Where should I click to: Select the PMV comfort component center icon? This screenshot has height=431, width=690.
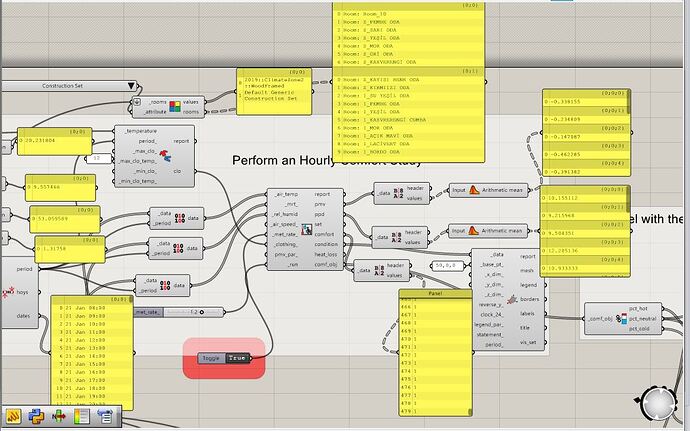[x=306, y=229]
